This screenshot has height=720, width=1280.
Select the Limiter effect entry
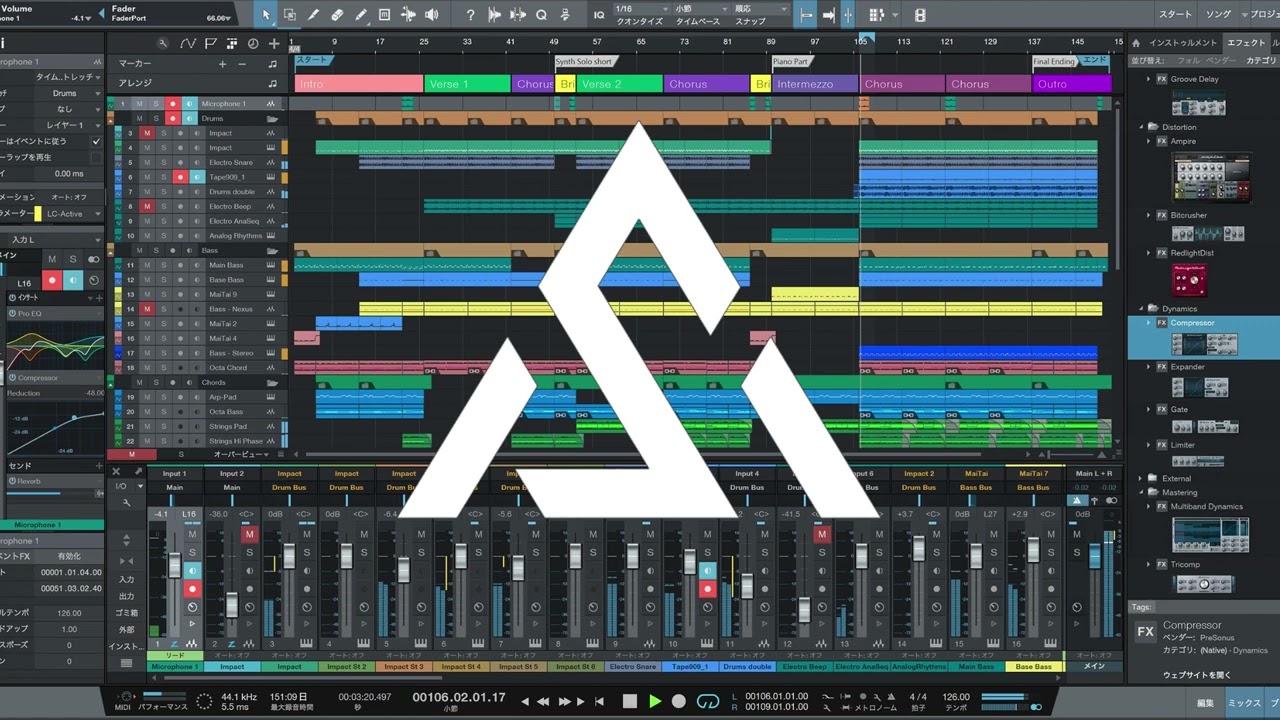click(x=1183, y=445)
